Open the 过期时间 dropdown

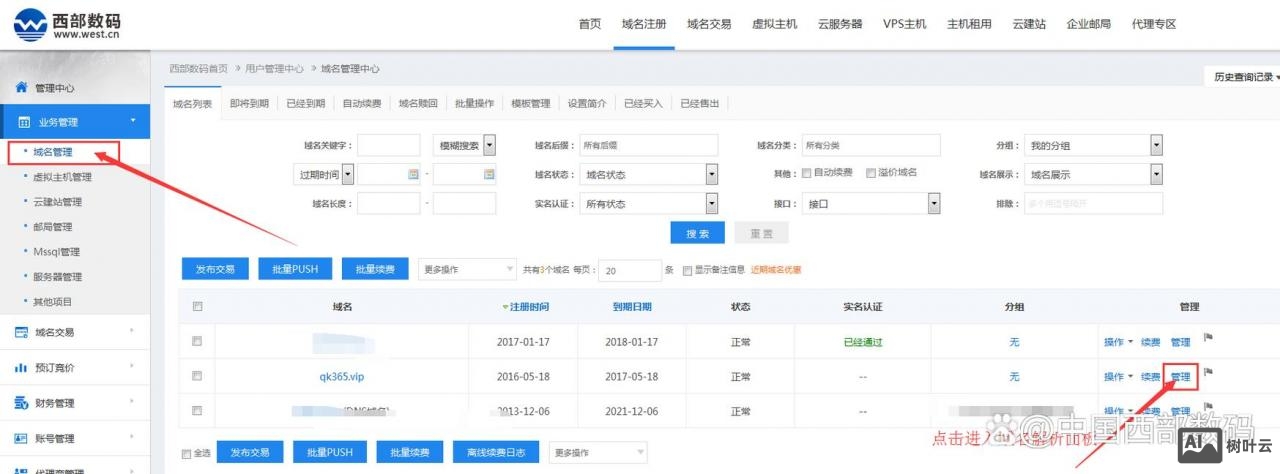[x=325, y=174]
